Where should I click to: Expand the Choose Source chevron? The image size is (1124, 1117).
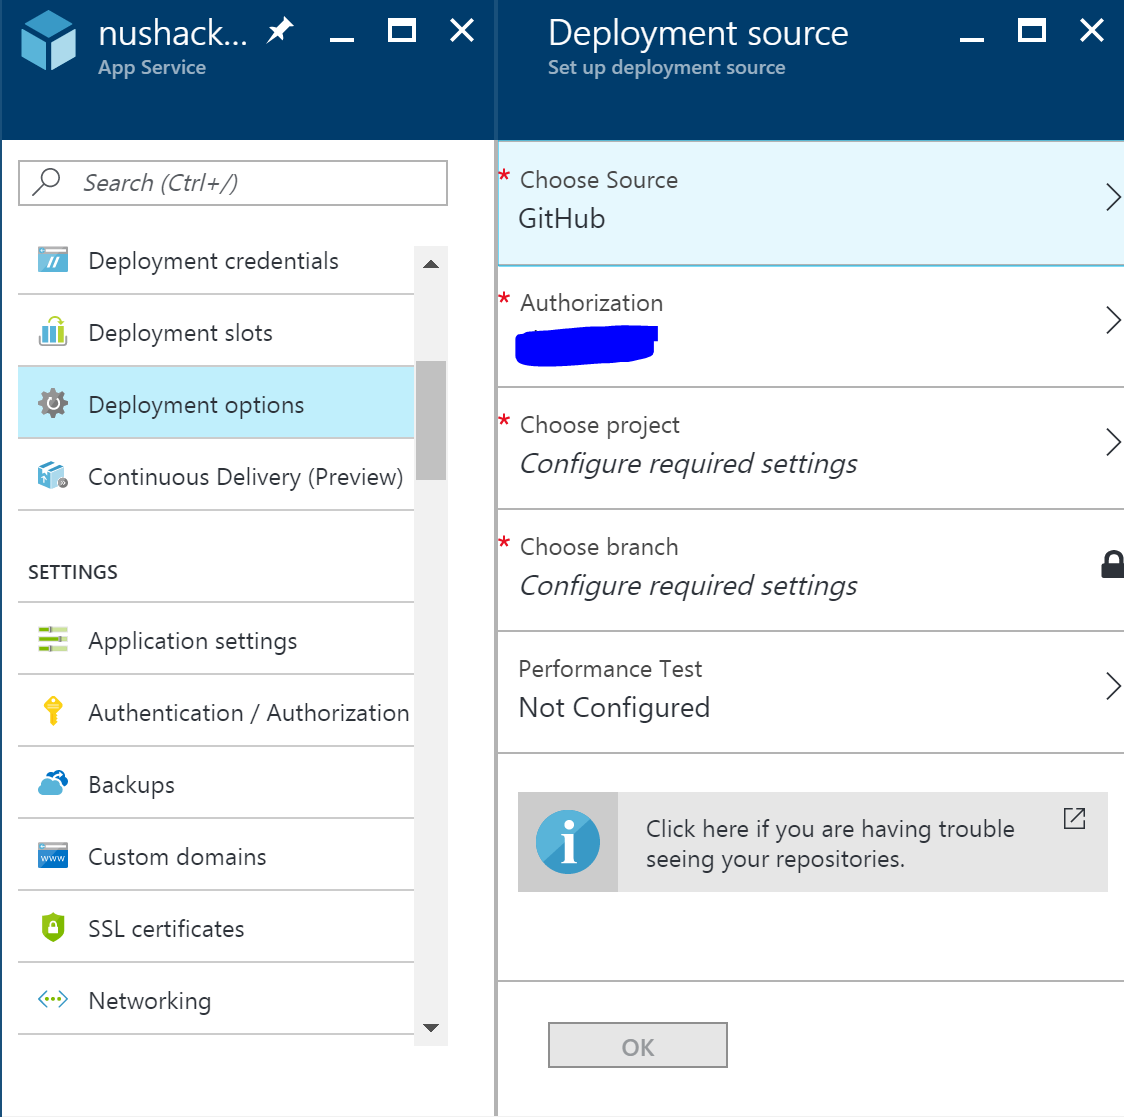1113,197
